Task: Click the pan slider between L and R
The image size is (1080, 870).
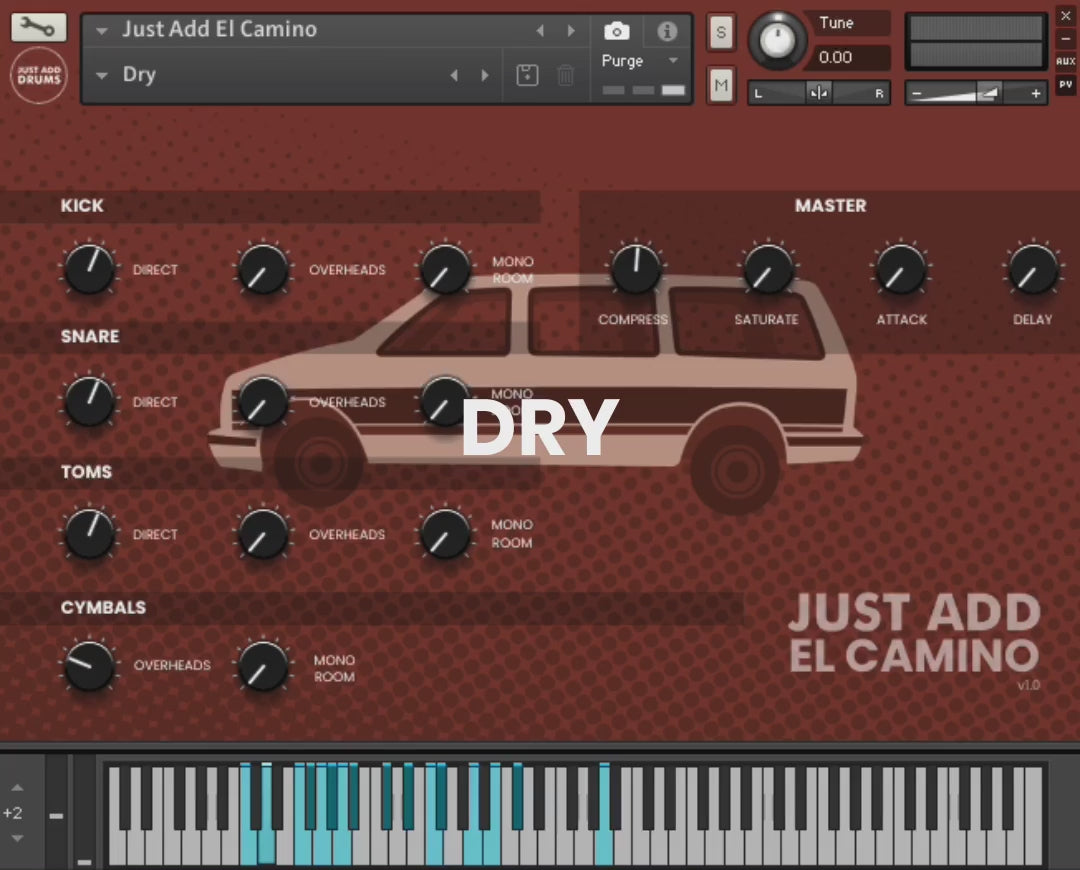Action: (819, 93)
